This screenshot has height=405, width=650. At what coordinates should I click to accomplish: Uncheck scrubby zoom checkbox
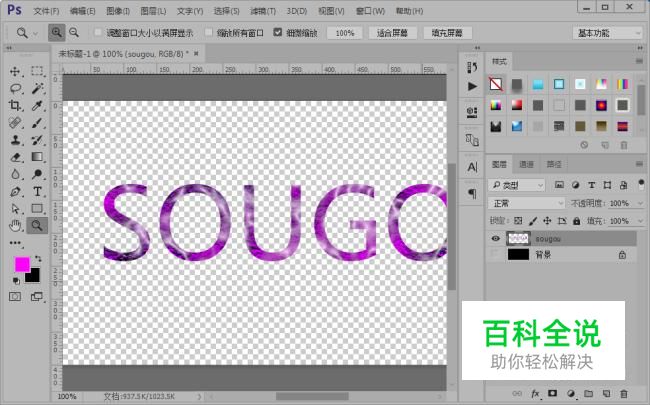[x=278, y=32]
